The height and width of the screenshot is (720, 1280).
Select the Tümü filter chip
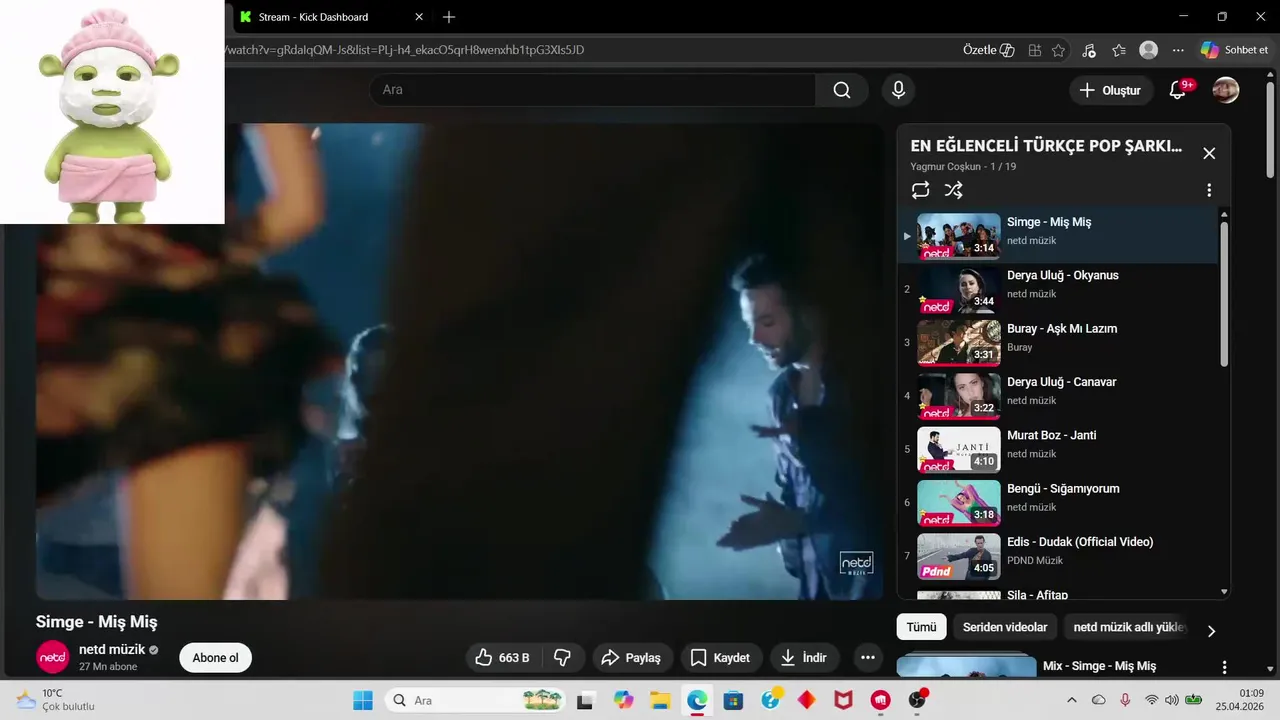(x=921, y=627)
